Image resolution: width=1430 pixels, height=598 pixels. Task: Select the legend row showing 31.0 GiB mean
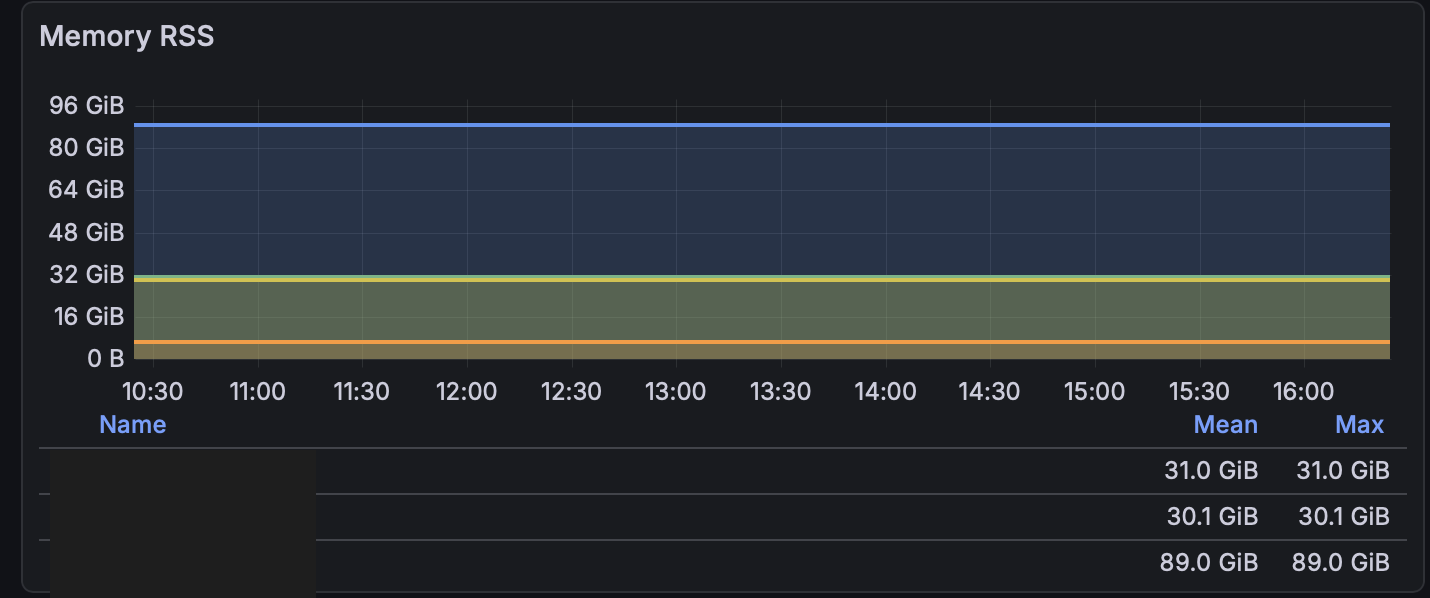coord(700,470)
